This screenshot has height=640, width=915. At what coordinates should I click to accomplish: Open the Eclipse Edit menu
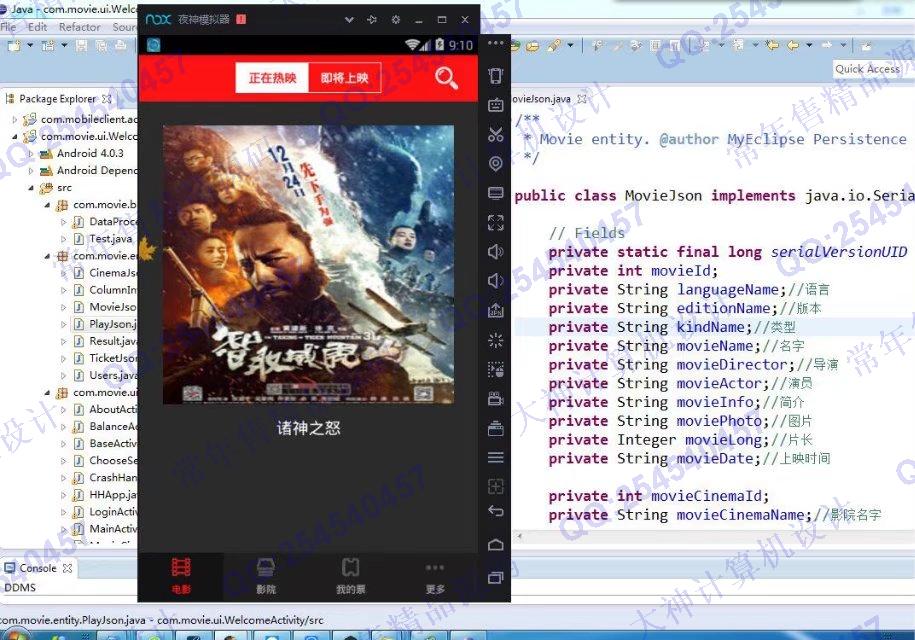click(37, 27)
